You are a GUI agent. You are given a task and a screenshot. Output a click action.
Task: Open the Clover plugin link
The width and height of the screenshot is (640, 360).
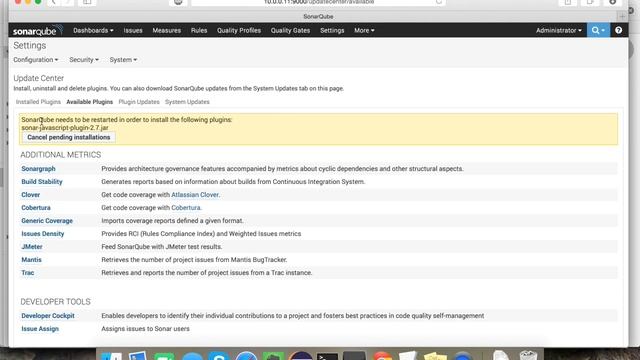point(31,195)
